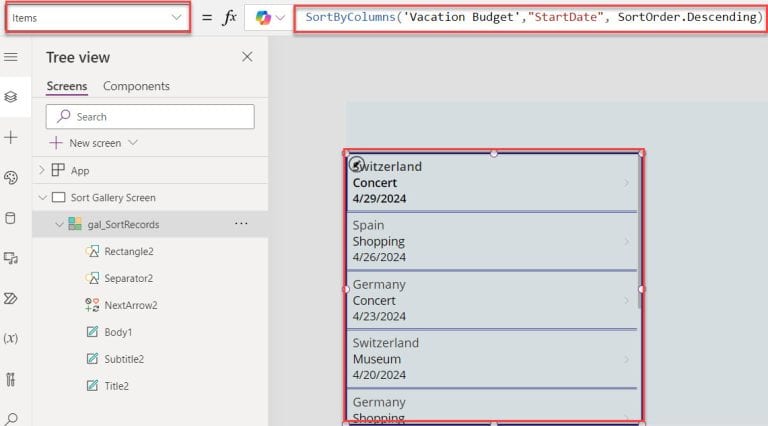Viewport: 768px width, 426px height.
Task: Click the arrow on the Germany Concert row
Action: 626,301
